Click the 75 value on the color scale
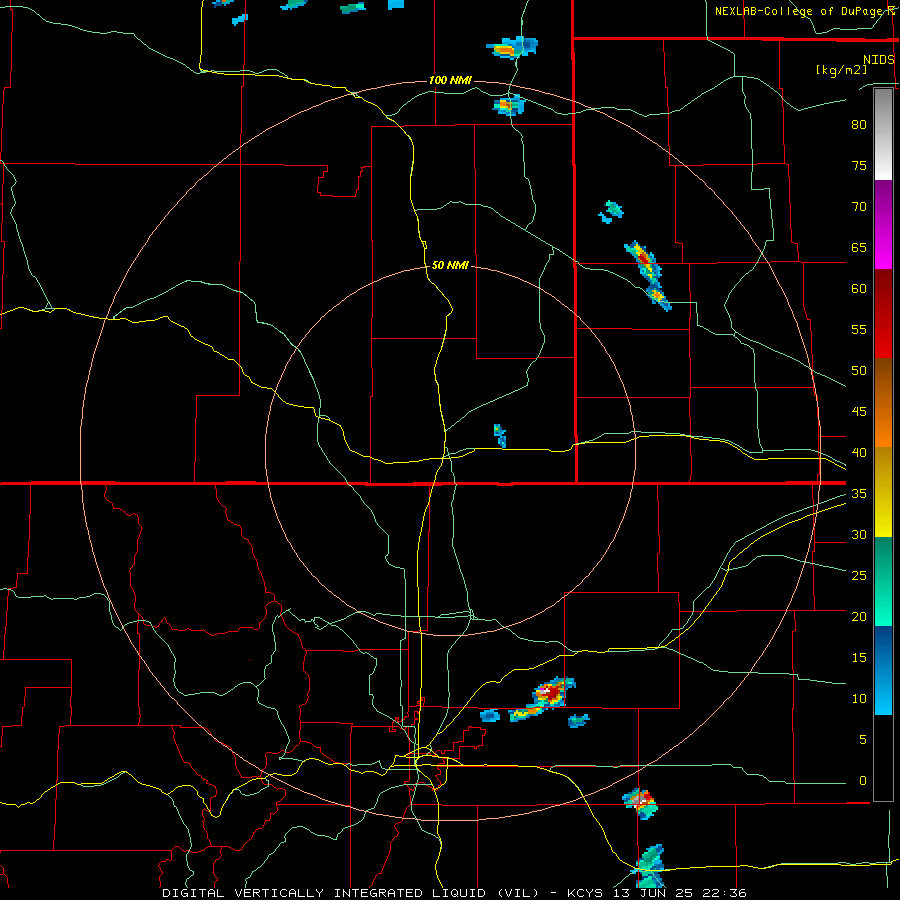The height and width of the screenshot is (900, 900). coord(859,165)
